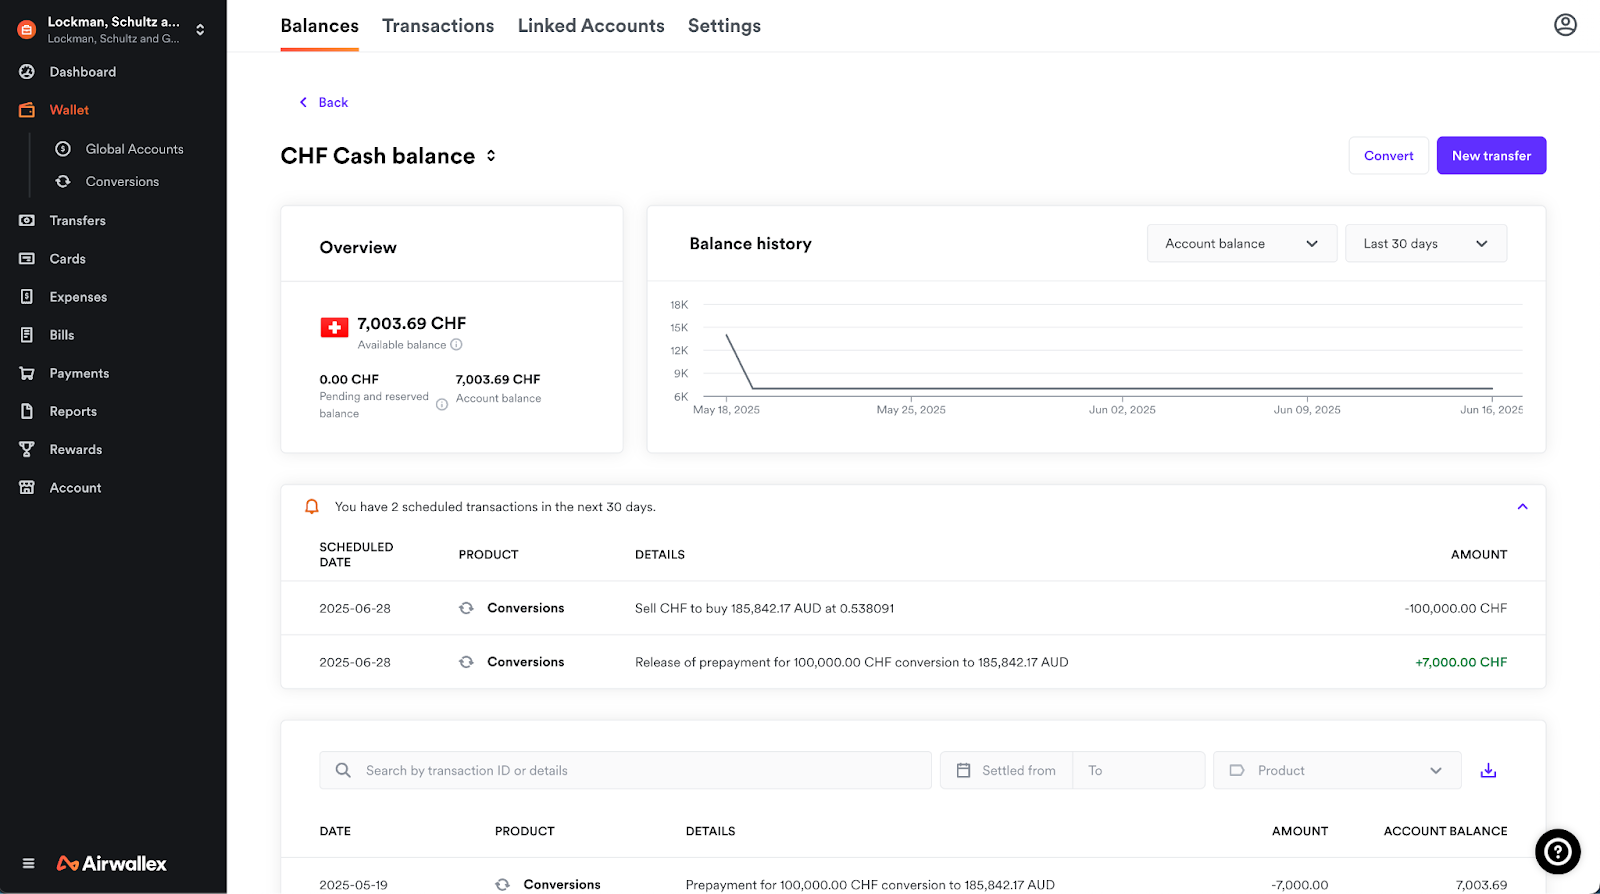The image size is (1600, 894).
Task: Click the Sell CHF to buy AUD row
Action: pyautogui.click(x=913, y=608)
